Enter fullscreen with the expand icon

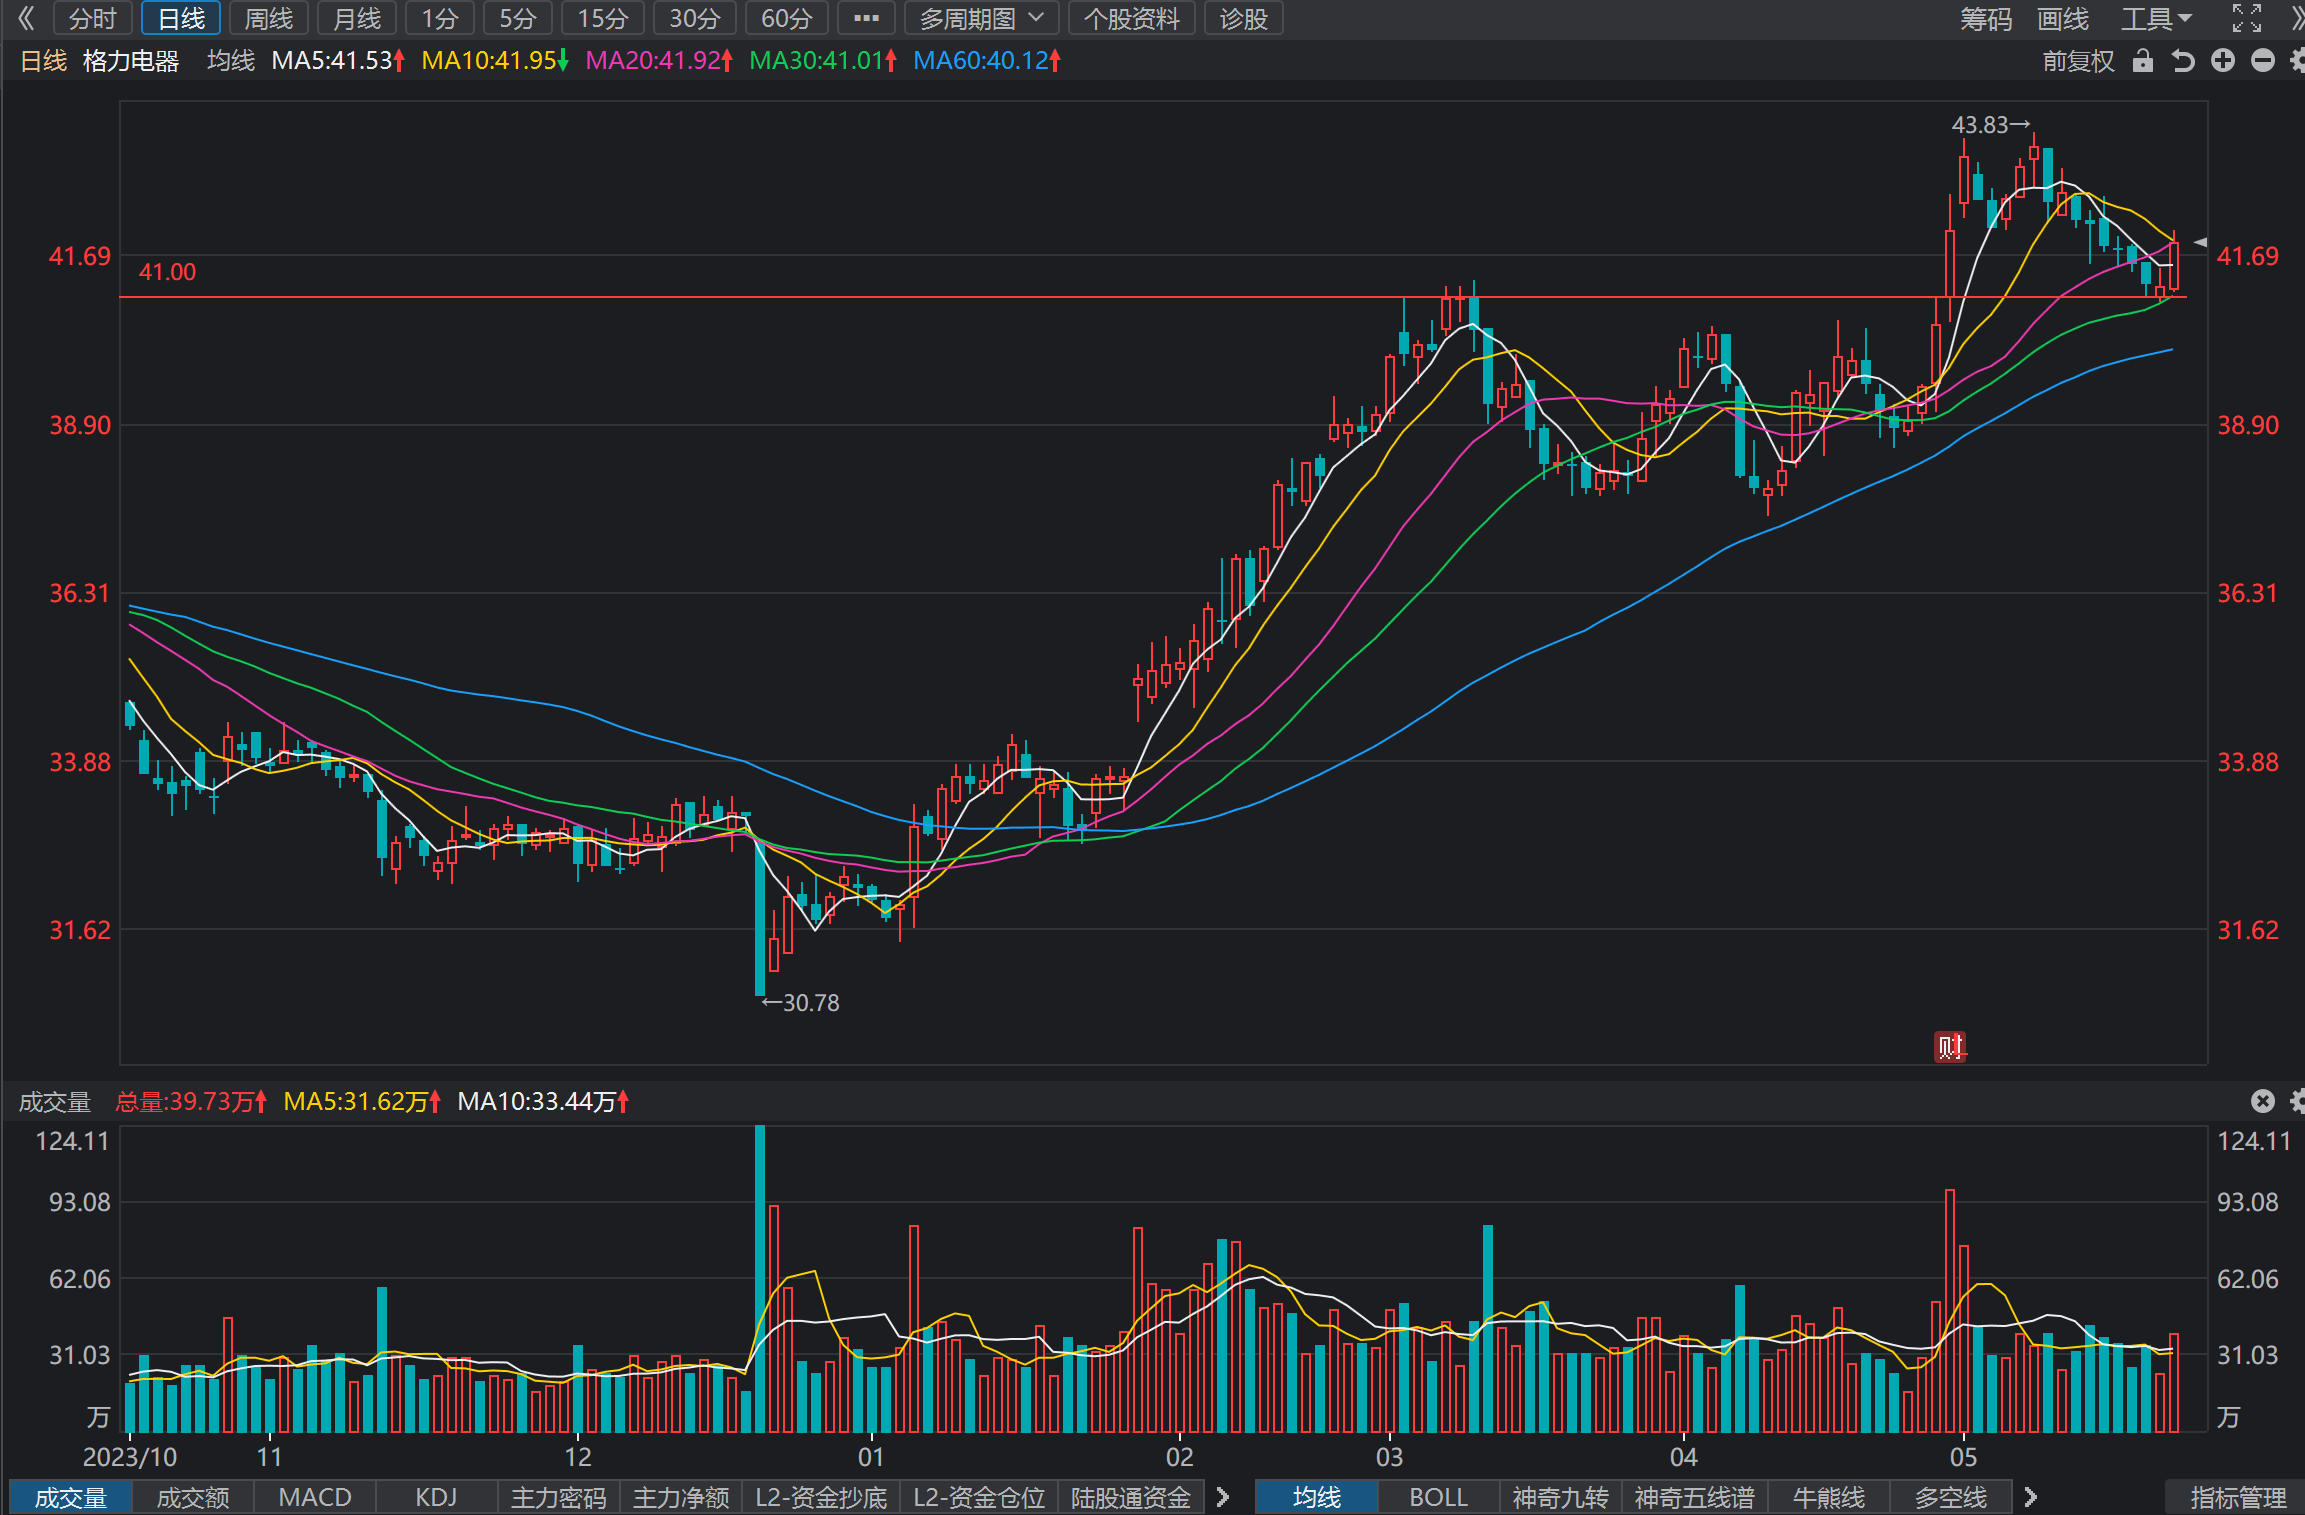pos(2247,18)
